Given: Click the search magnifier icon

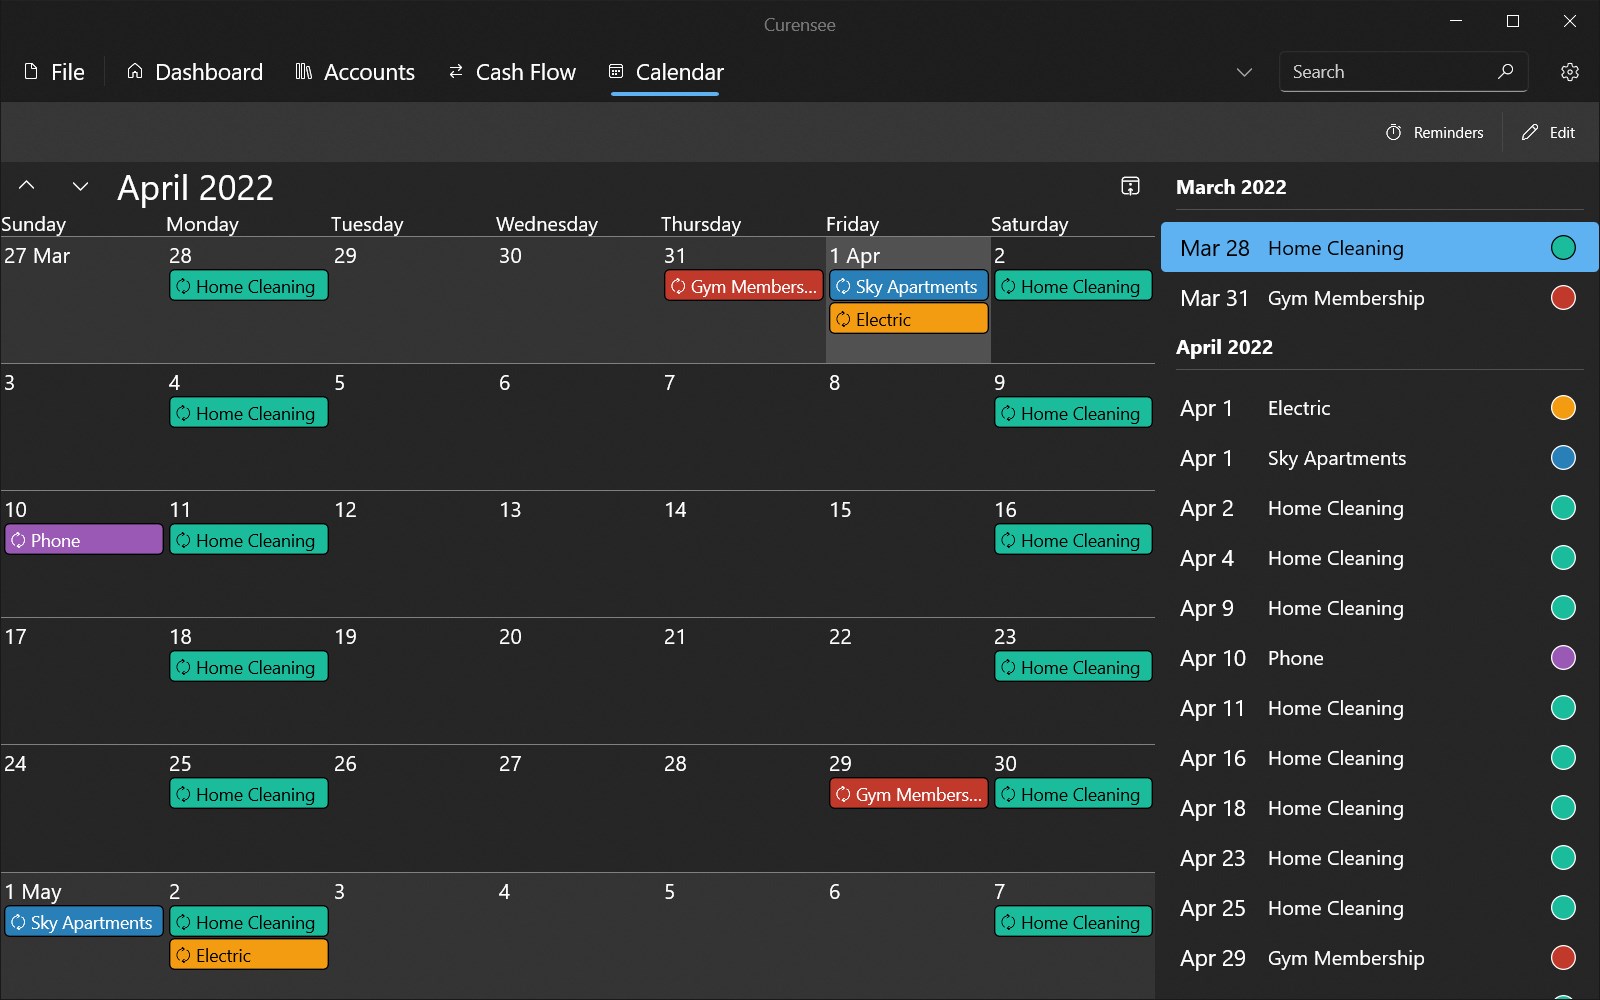Looking at the screenshot, I should (1505, 71).
